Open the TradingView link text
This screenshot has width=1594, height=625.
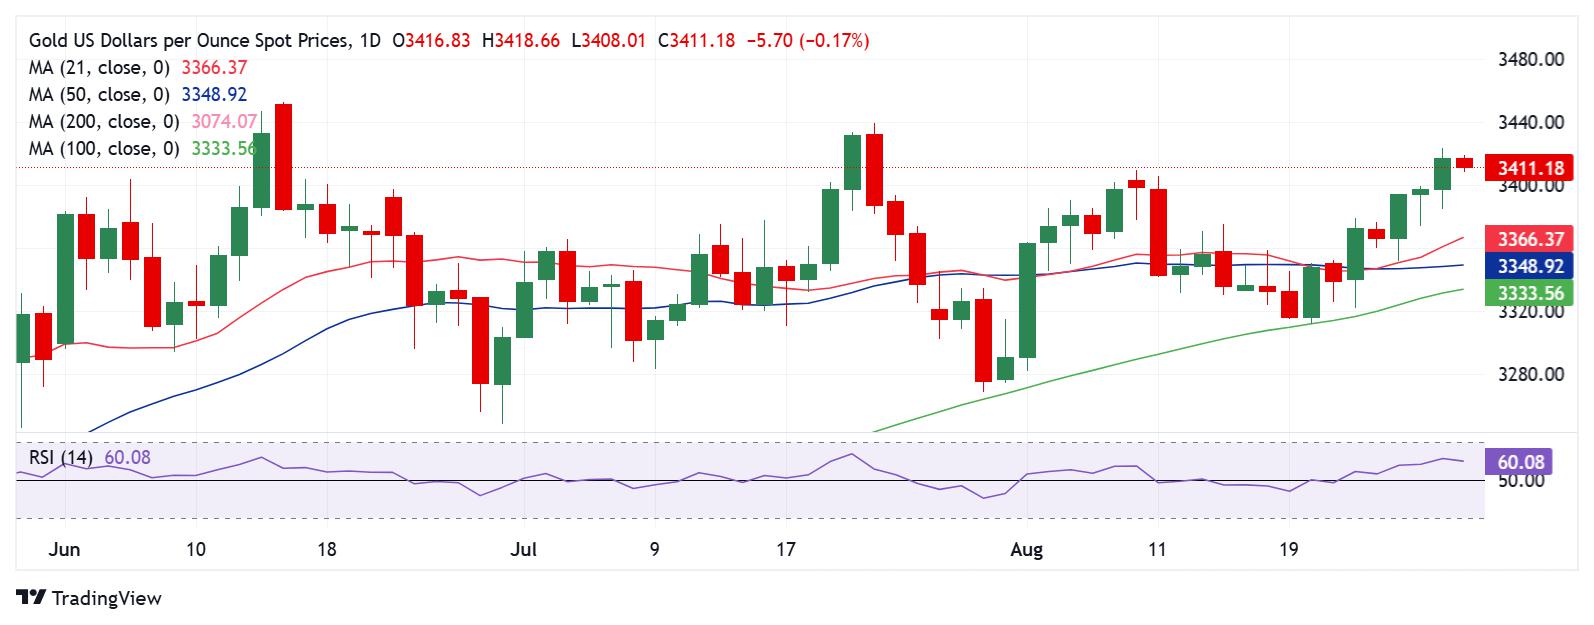[106, 598]
